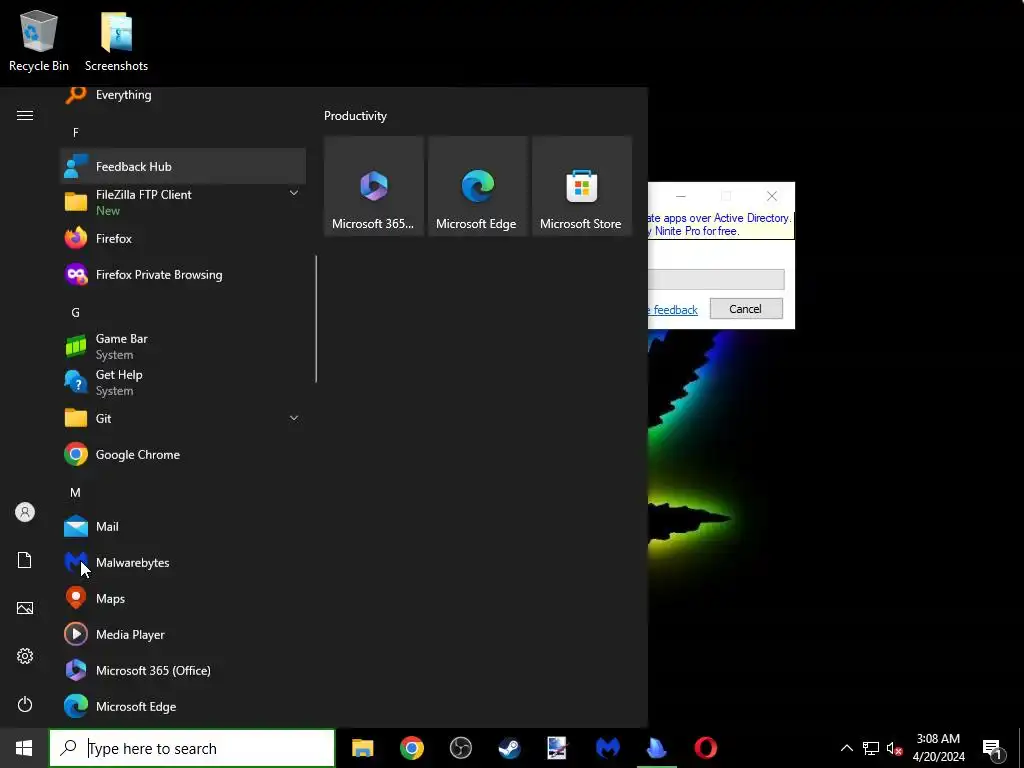The image size is (1024, 768).
Task: Open the Git folder entry
Action: tap(183, 418)
